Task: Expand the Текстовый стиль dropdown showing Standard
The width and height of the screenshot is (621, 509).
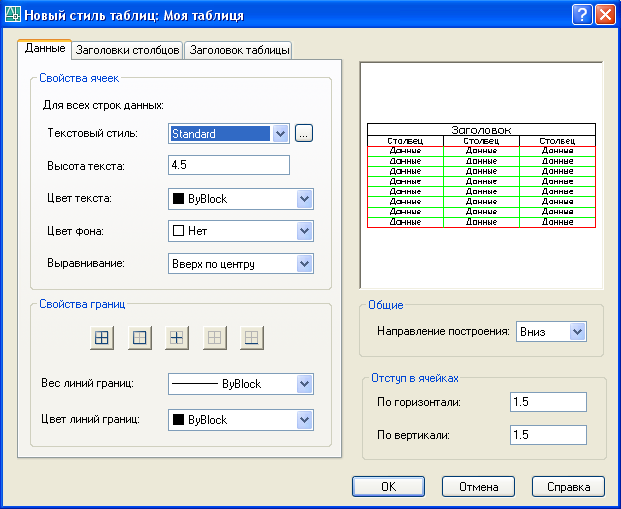Action: 280,133
